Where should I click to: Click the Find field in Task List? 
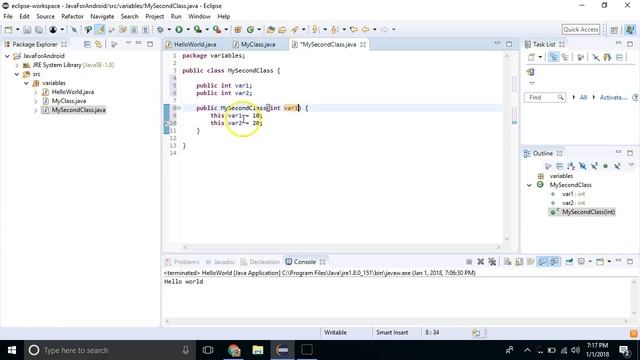coord(544,98)
